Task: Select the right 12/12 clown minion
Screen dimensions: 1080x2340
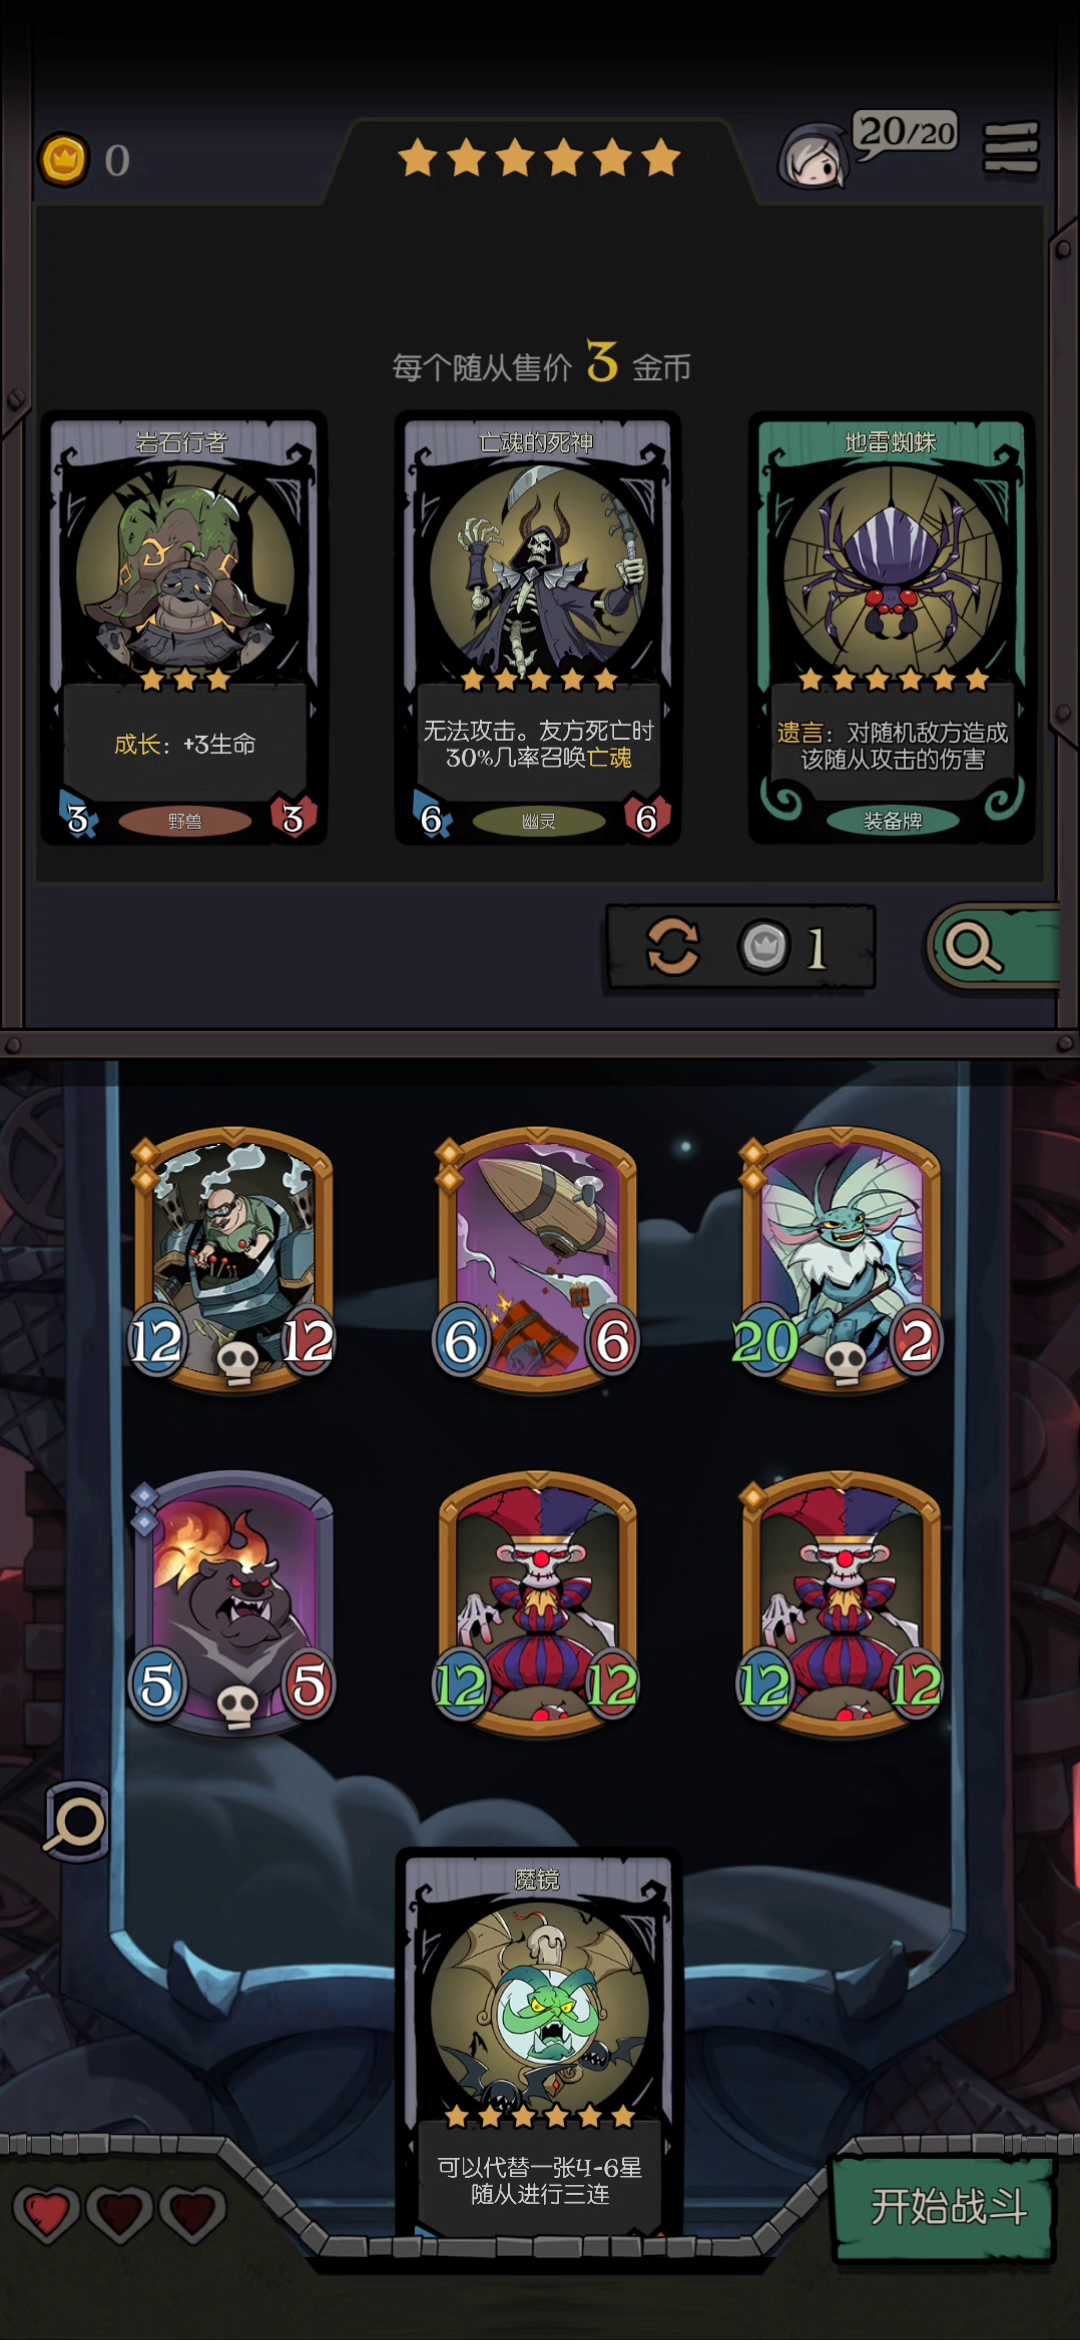Action: tap(841, 1604)
